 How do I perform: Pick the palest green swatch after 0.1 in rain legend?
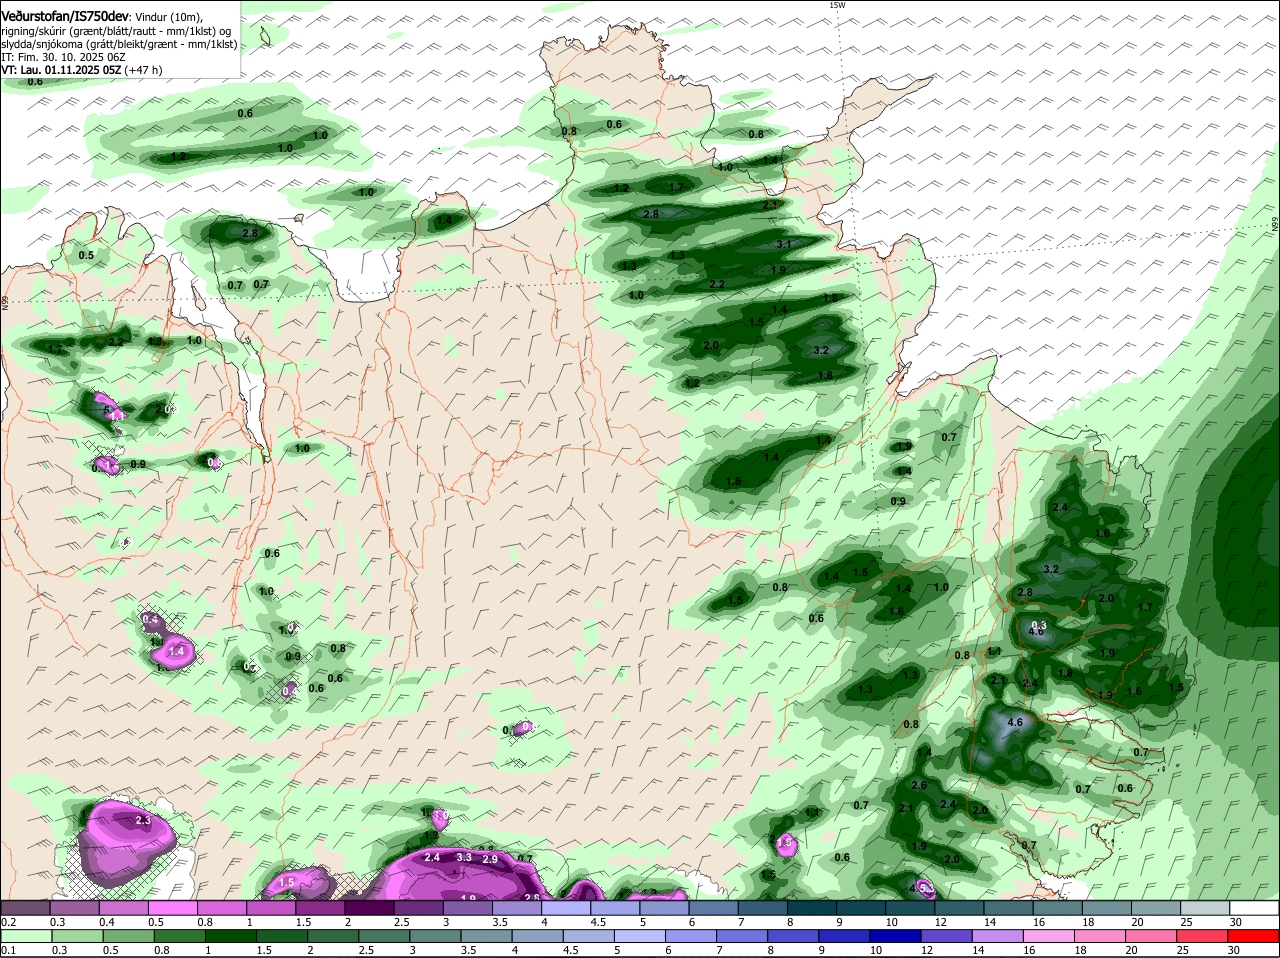coord(25,936)
